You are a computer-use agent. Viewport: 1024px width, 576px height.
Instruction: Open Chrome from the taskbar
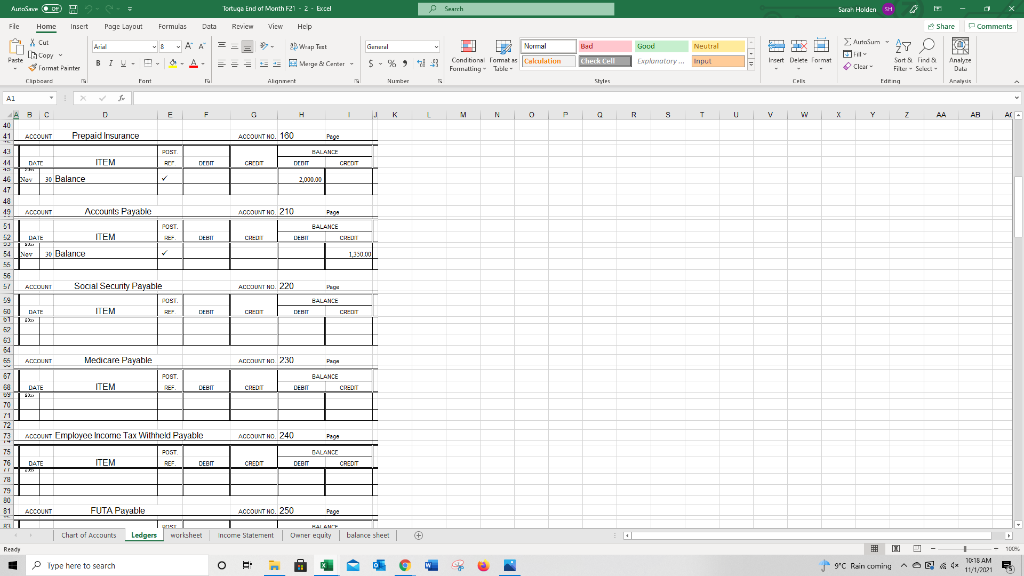405,566
